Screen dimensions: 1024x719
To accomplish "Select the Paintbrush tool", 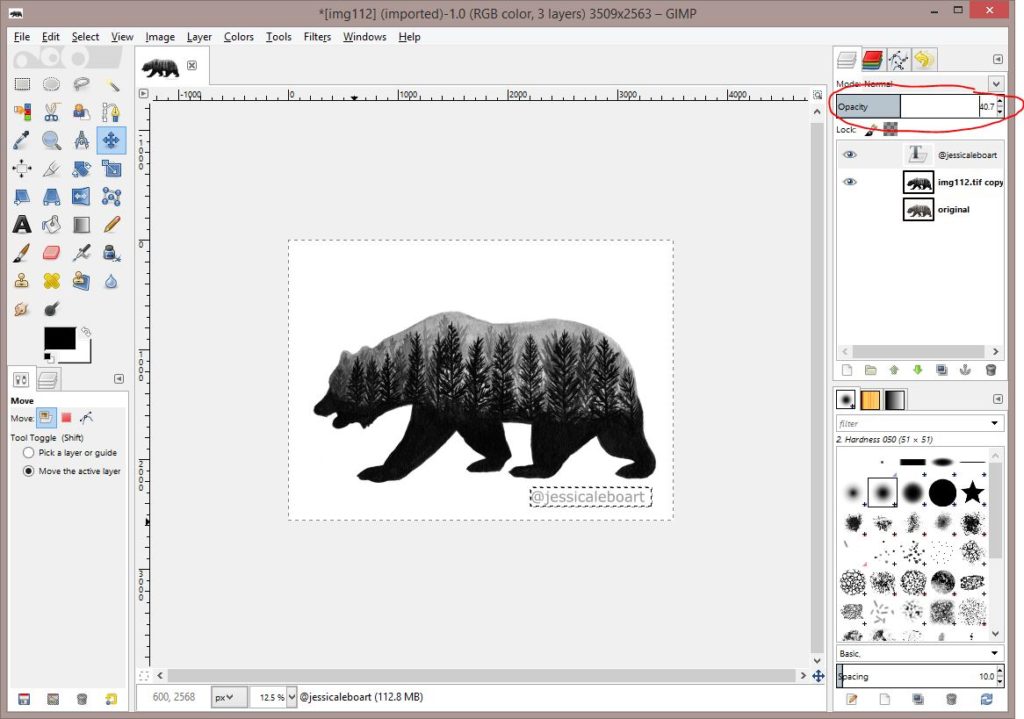I will [x=22, y=253].
